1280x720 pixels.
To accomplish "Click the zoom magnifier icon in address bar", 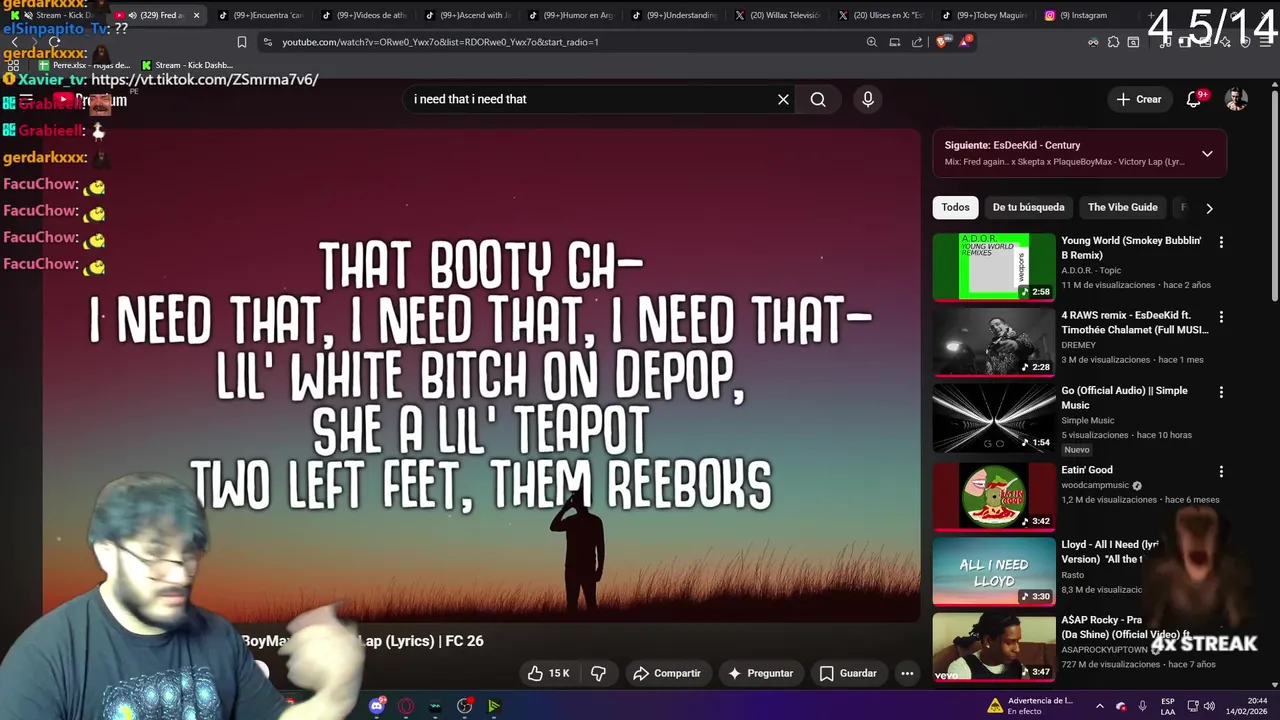I will 871,42.
